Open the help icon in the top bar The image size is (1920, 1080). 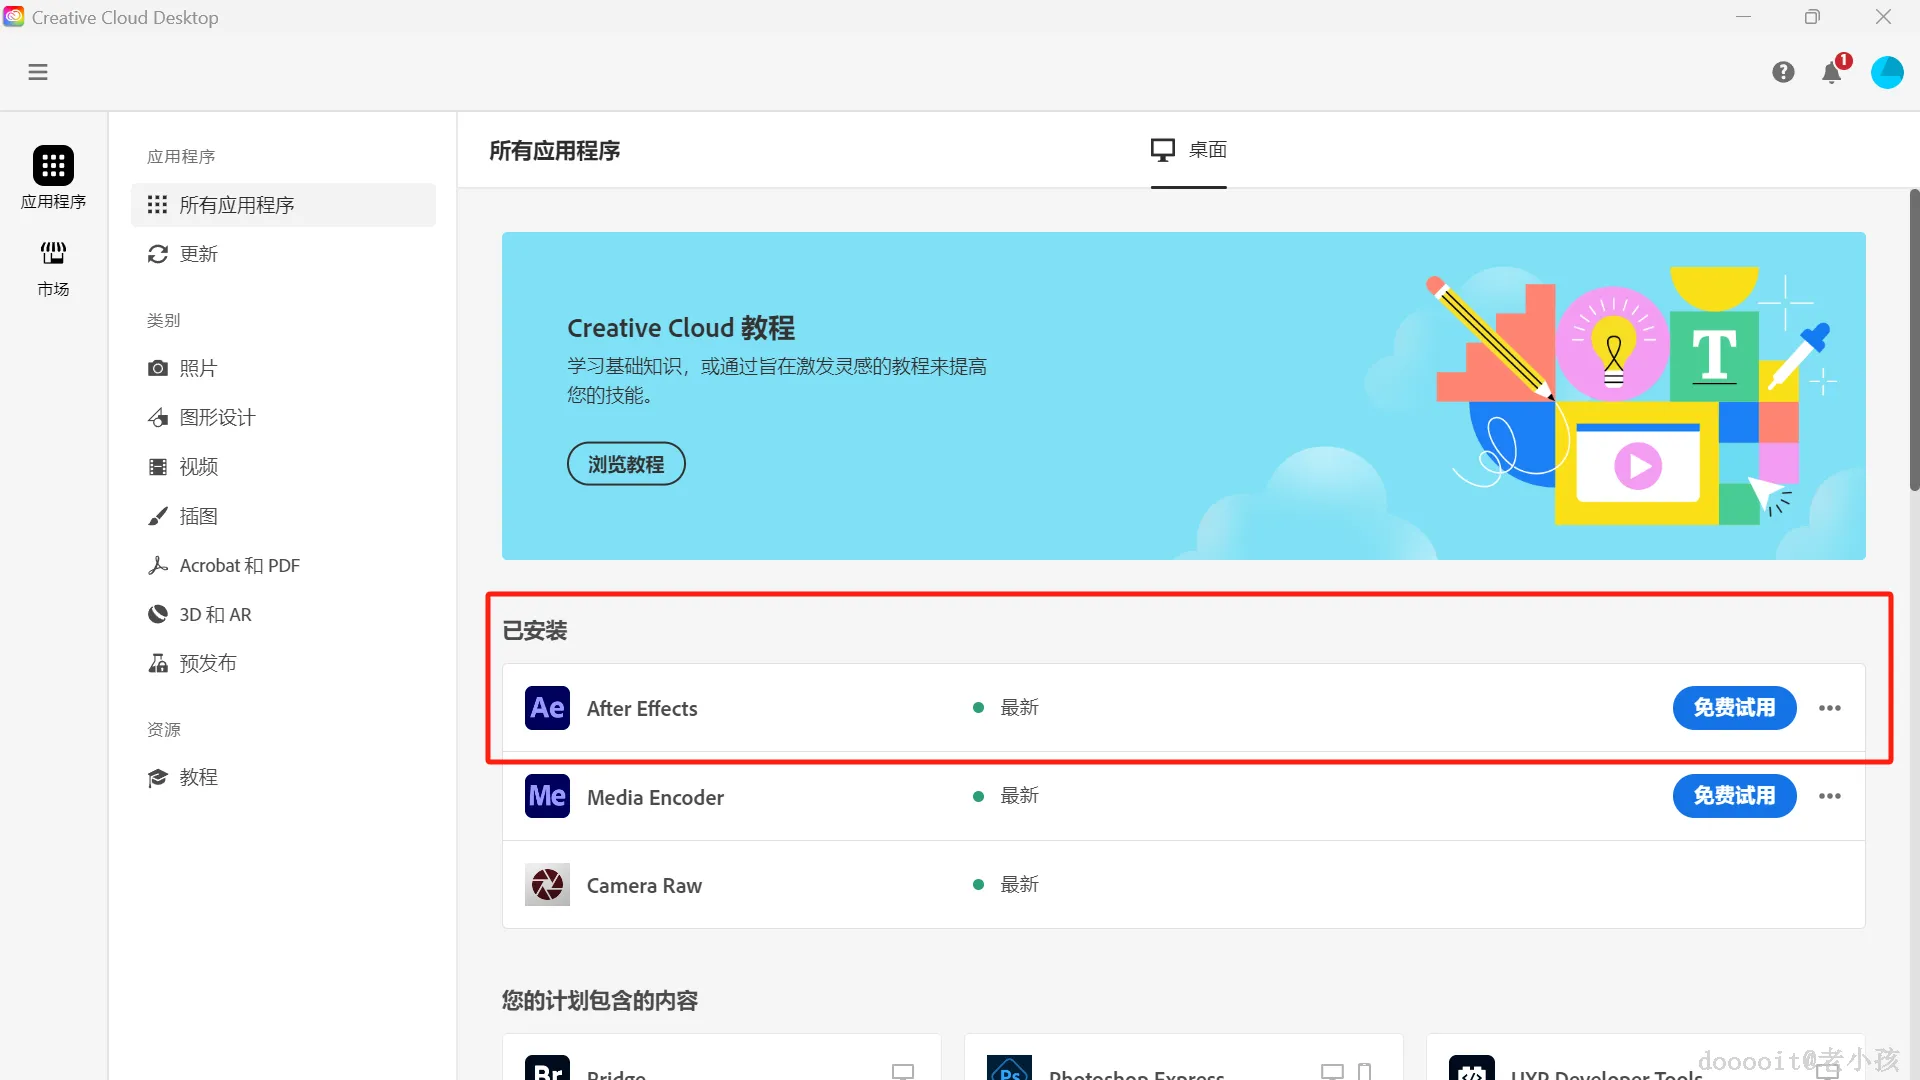point(1784,72)
